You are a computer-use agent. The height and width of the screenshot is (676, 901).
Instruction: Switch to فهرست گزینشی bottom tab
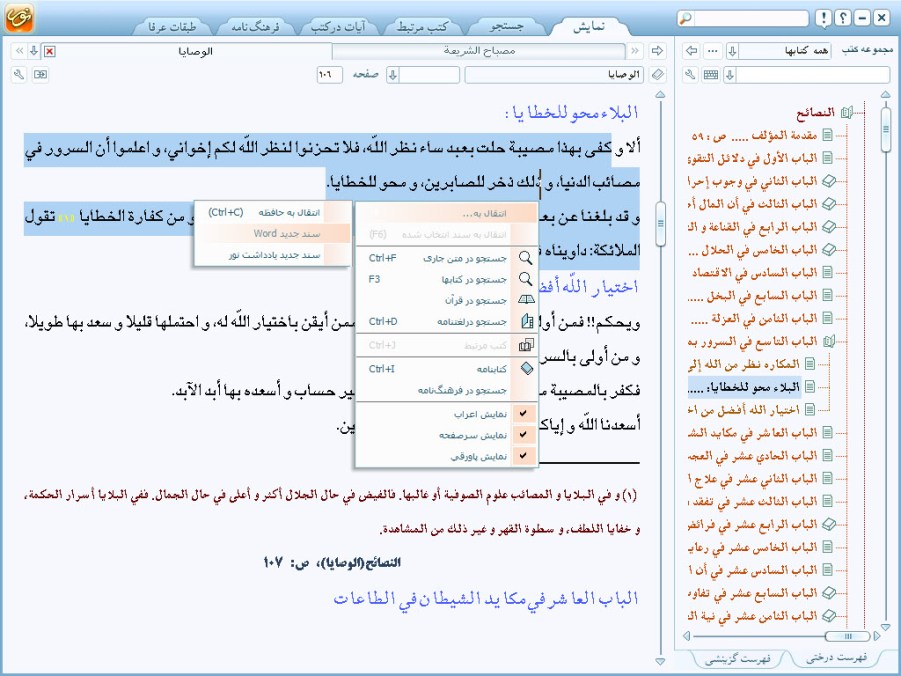pos(737,659)
